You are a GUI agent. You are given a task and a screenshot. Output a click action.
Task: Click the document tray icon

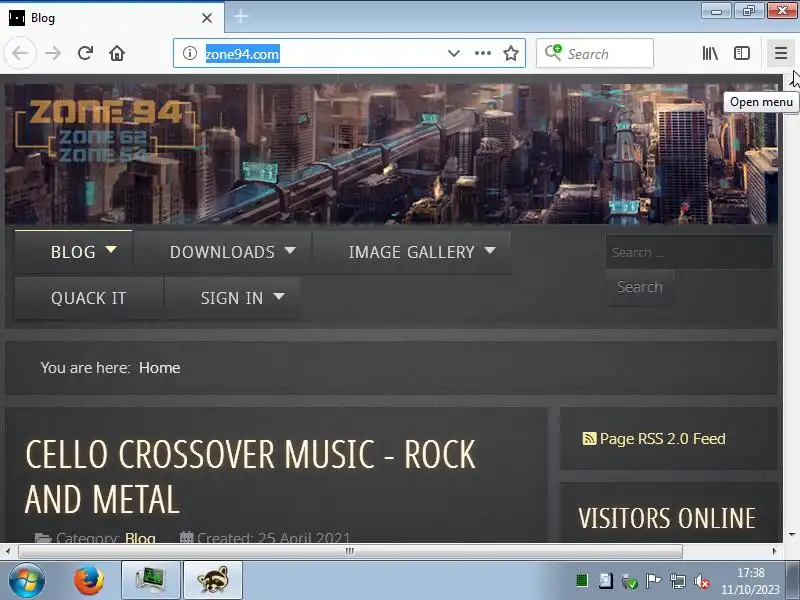606,581
